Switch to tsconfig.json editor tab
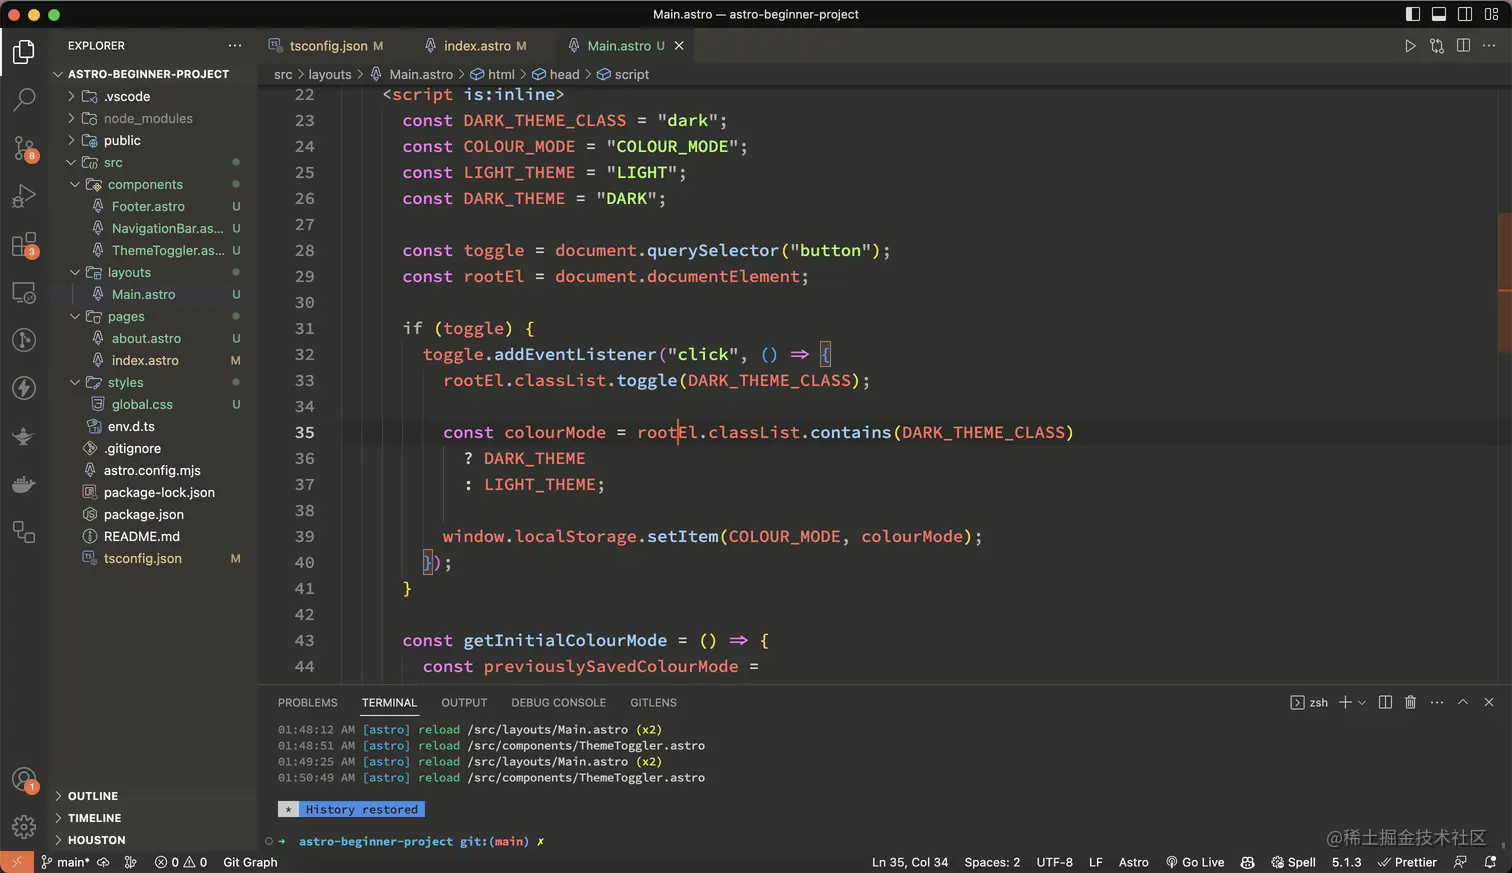The image size is (1512, 873). [327, 46]
